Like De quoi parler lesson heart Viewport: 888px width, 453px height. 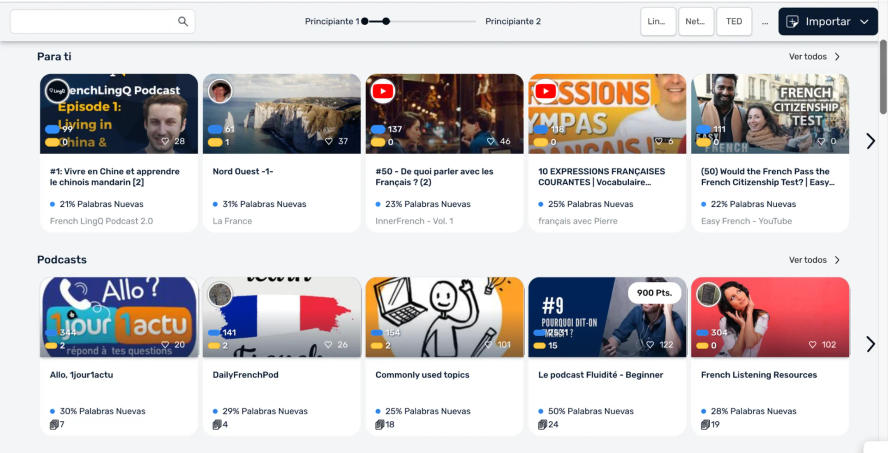tap(490, 141)
